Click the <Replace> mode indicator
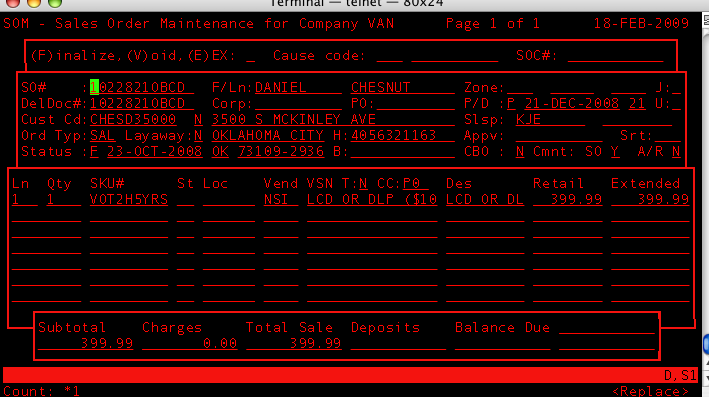 coord(650,391)
